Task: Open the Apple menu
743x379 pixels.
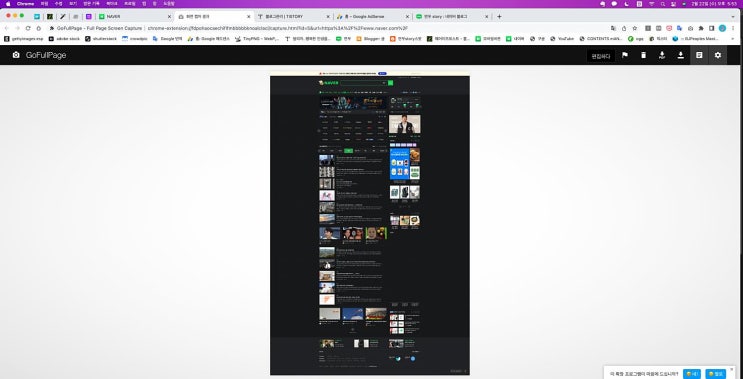Action: click(x=8, y=4)
